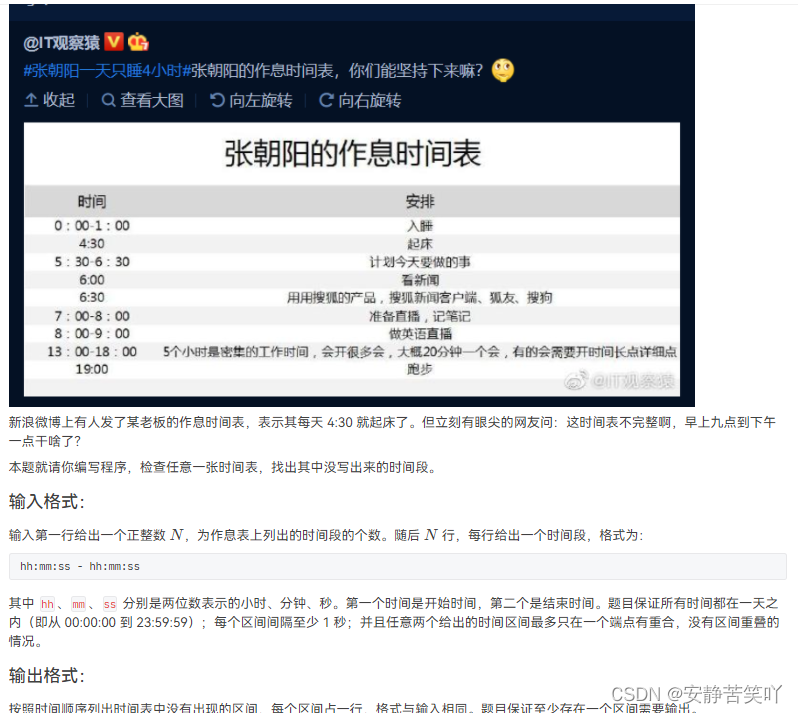Click the 输出格式 heading
Screen dimensions: 798x713
pyautogui.click(x=46, y=676)
